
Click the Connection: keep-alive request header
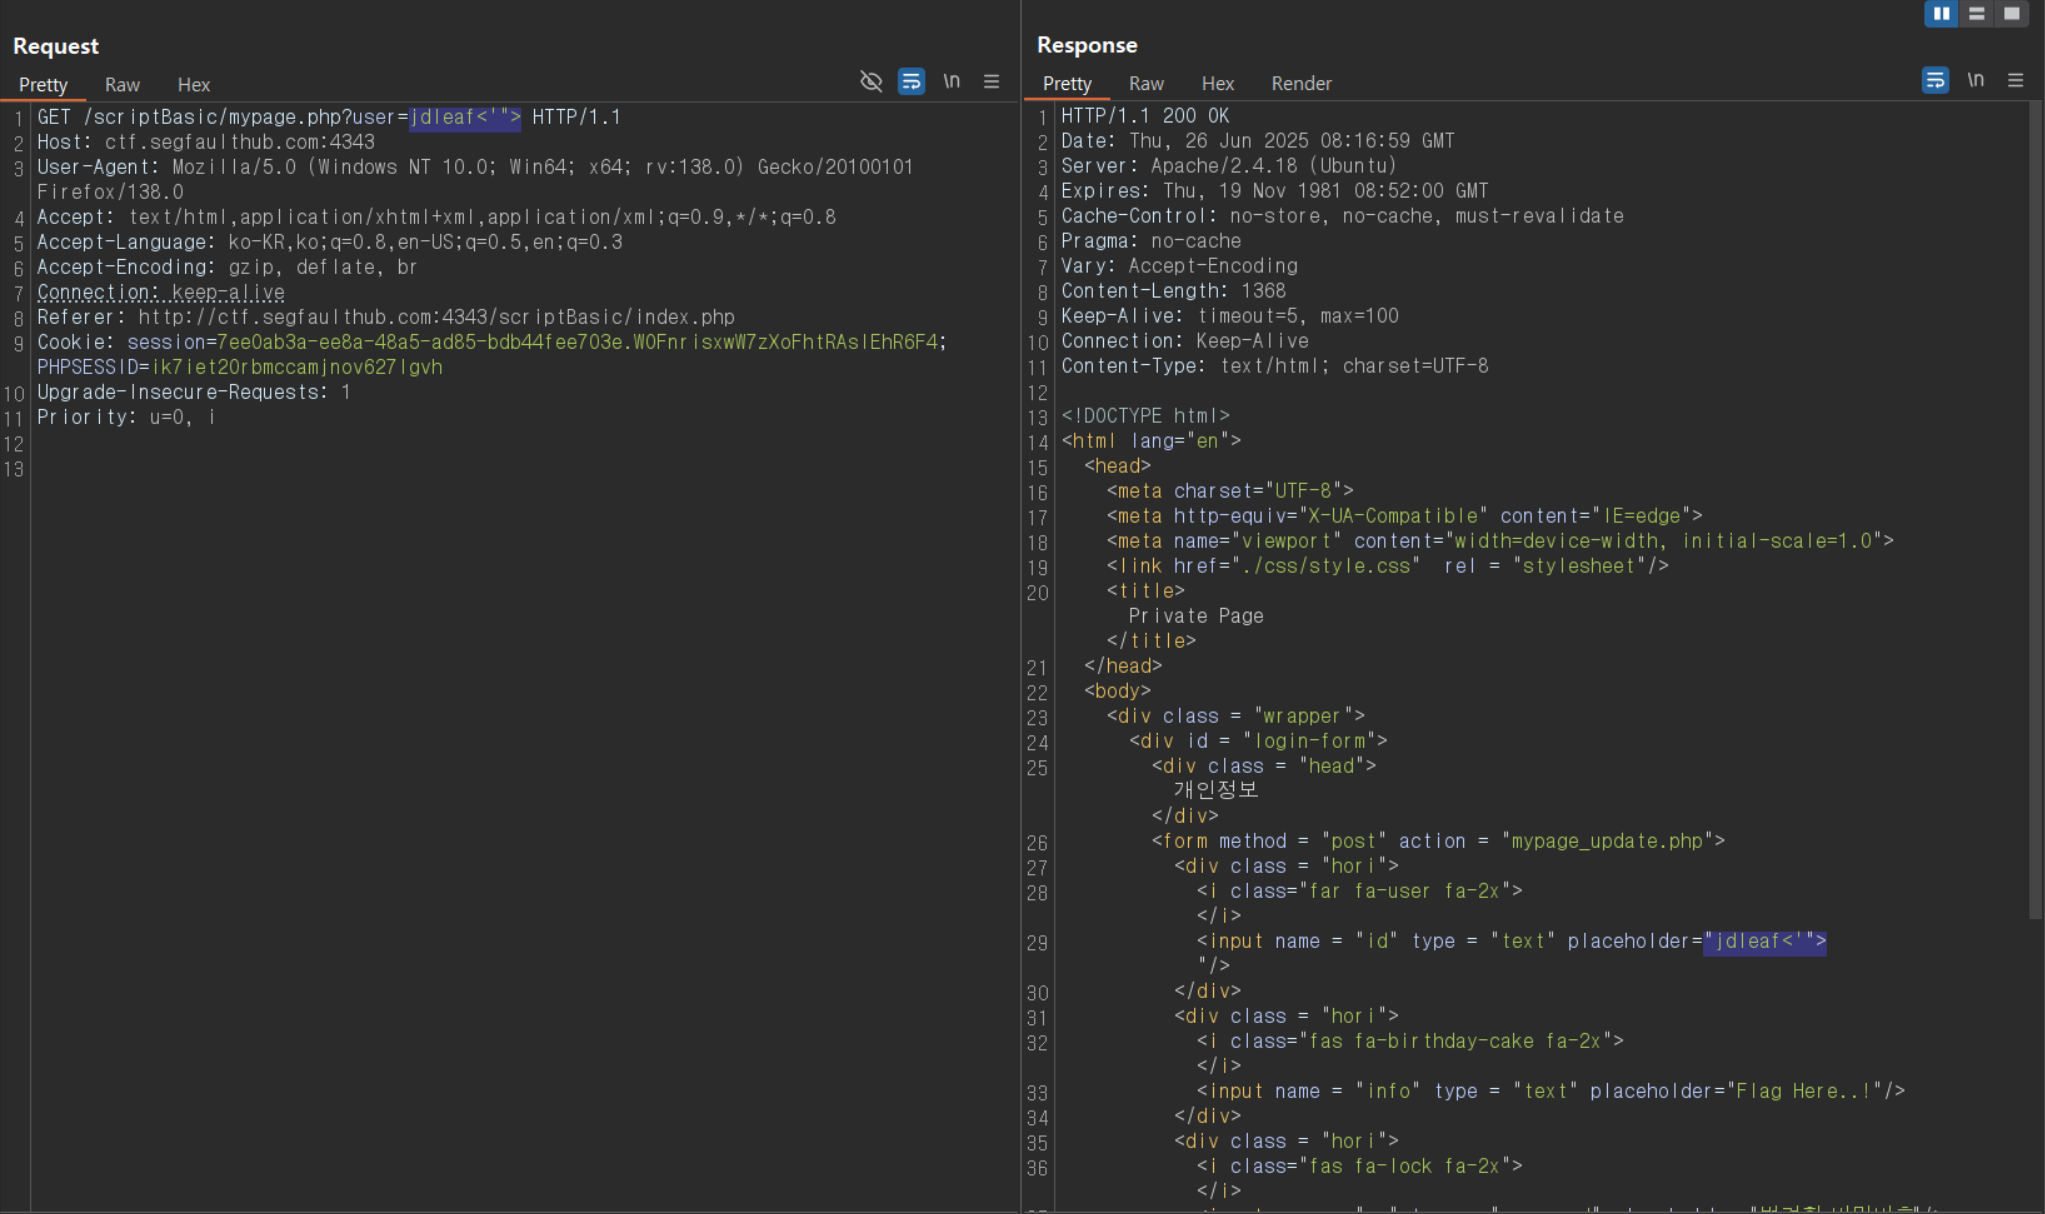(x=161, y=292)
